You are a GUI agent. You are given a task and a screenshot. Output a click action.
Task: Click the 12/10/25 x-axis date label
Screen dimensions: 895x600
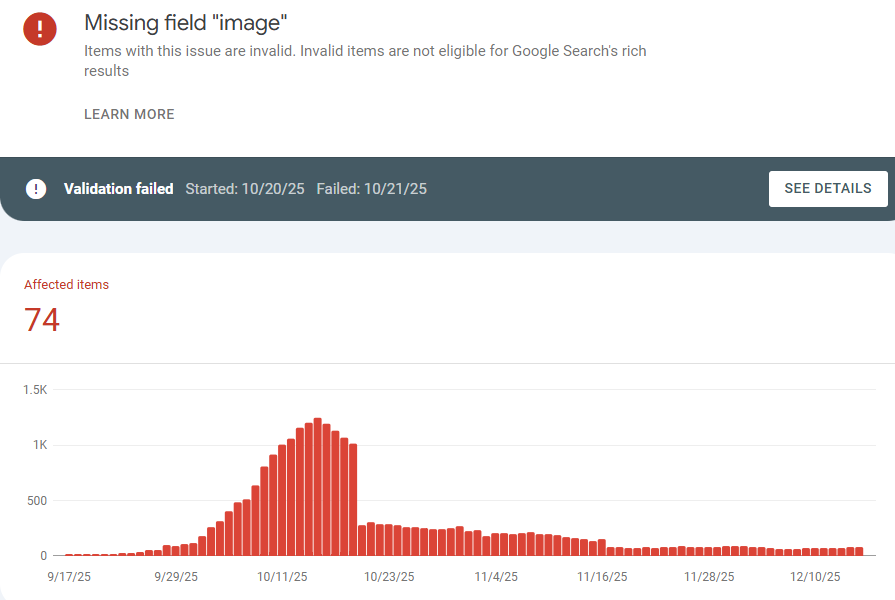click(x=815, y=577)
